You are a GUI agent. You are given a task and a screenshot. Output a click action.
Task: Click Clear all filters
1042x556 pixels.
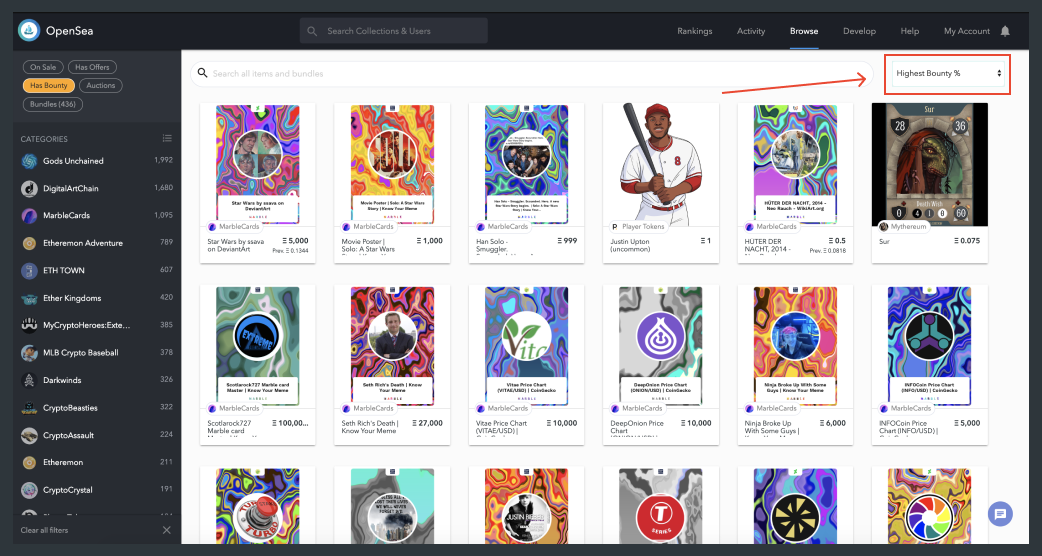(45, 530)
